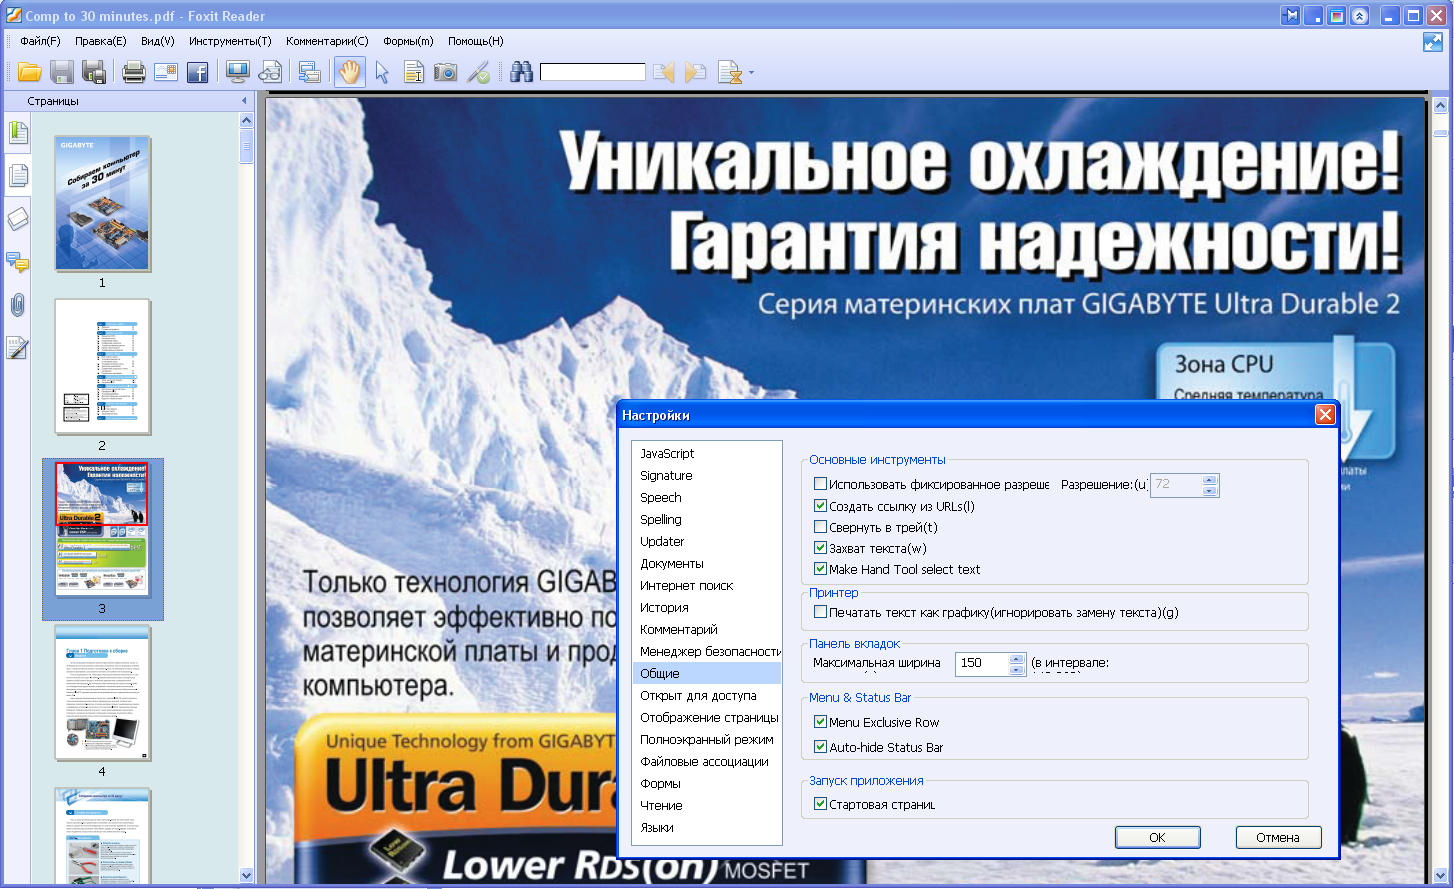Click the maximum width value field
The height and width of the screenshot is (889, 1454).
pos(982,663)
